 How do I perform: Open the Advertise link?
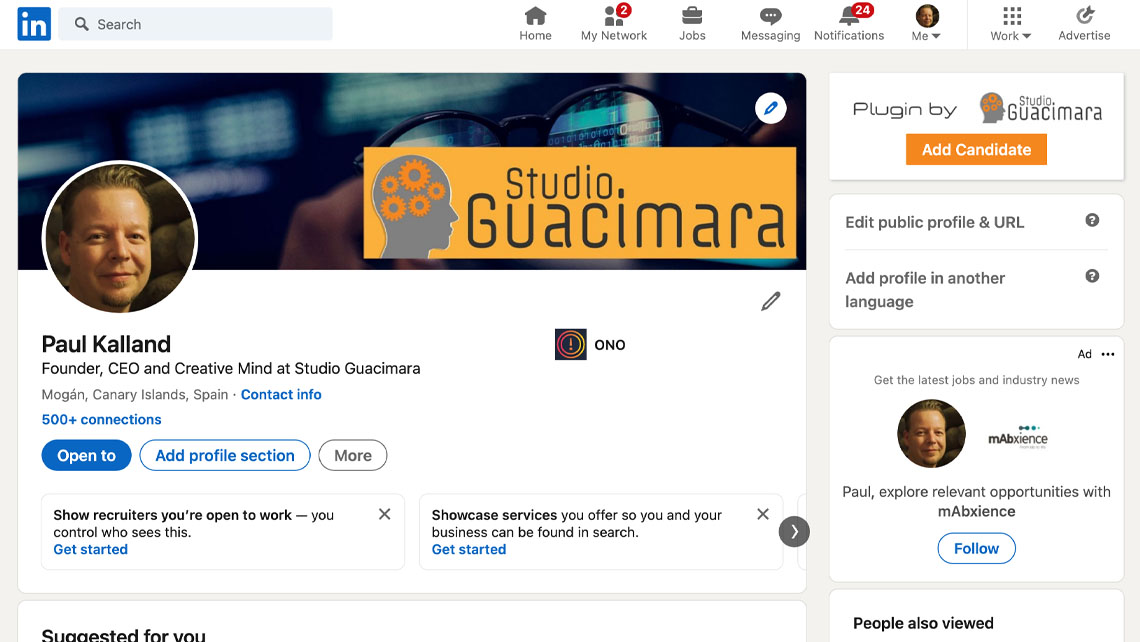pyautogui.click(x=1084, y=24)
